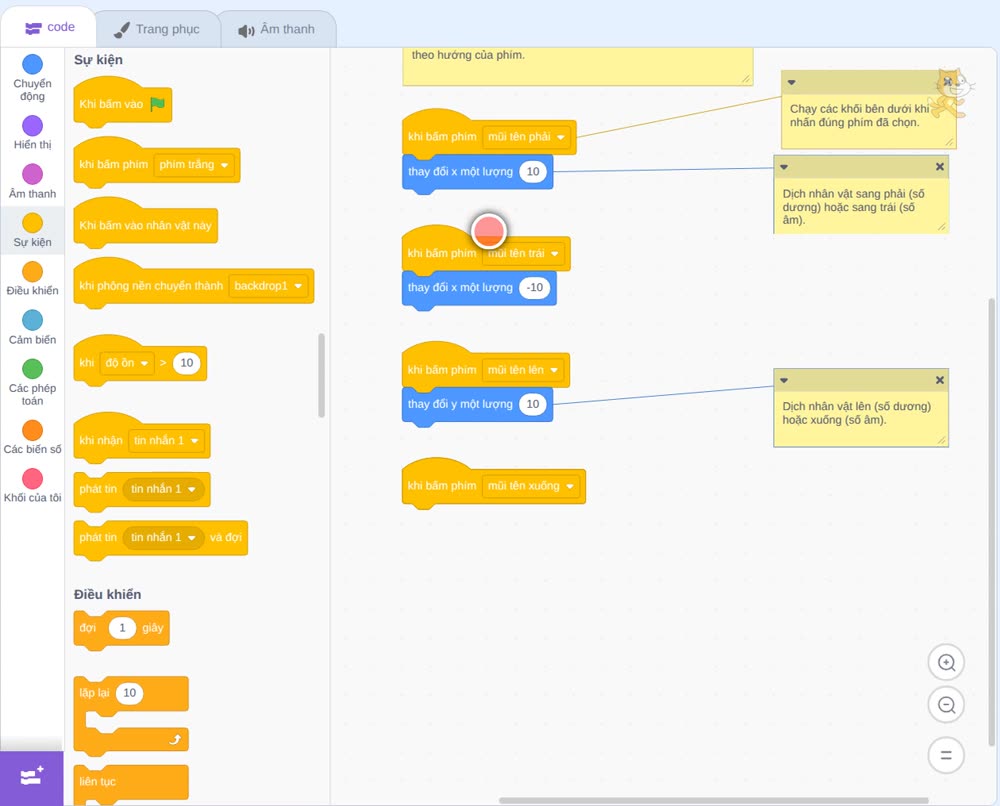
Task: Open the backdrop1 dropdown in the palette
Action: tap(268, 286)
